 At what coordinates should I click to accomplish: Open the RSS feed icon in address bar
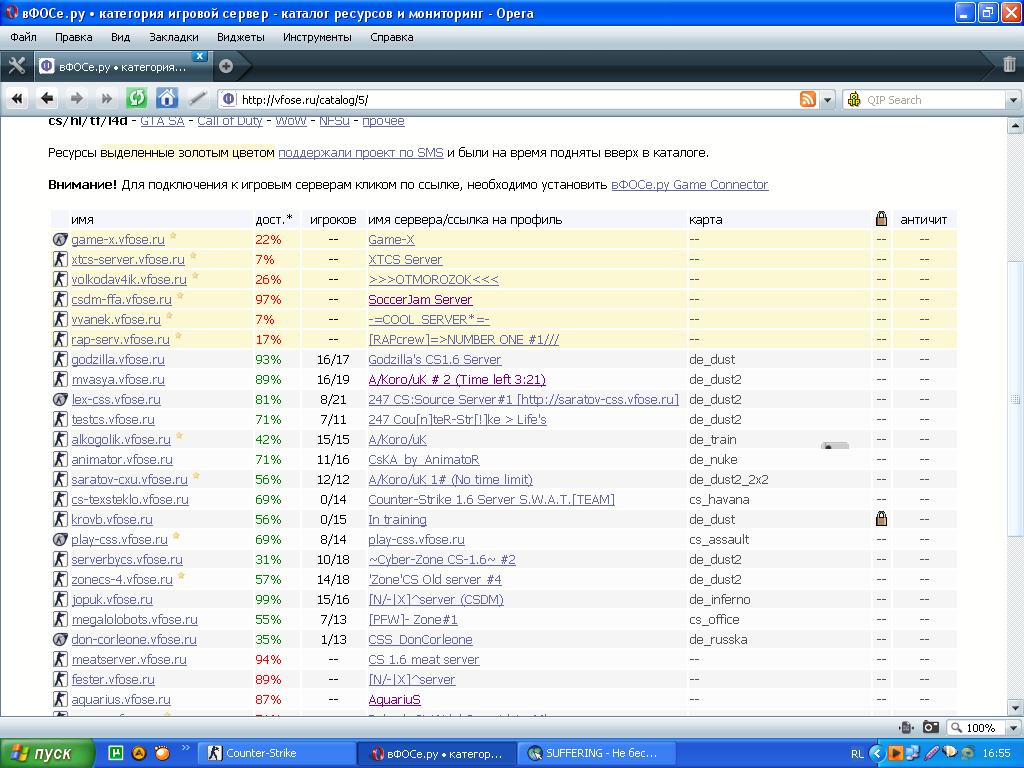click(x=807, y=99)
